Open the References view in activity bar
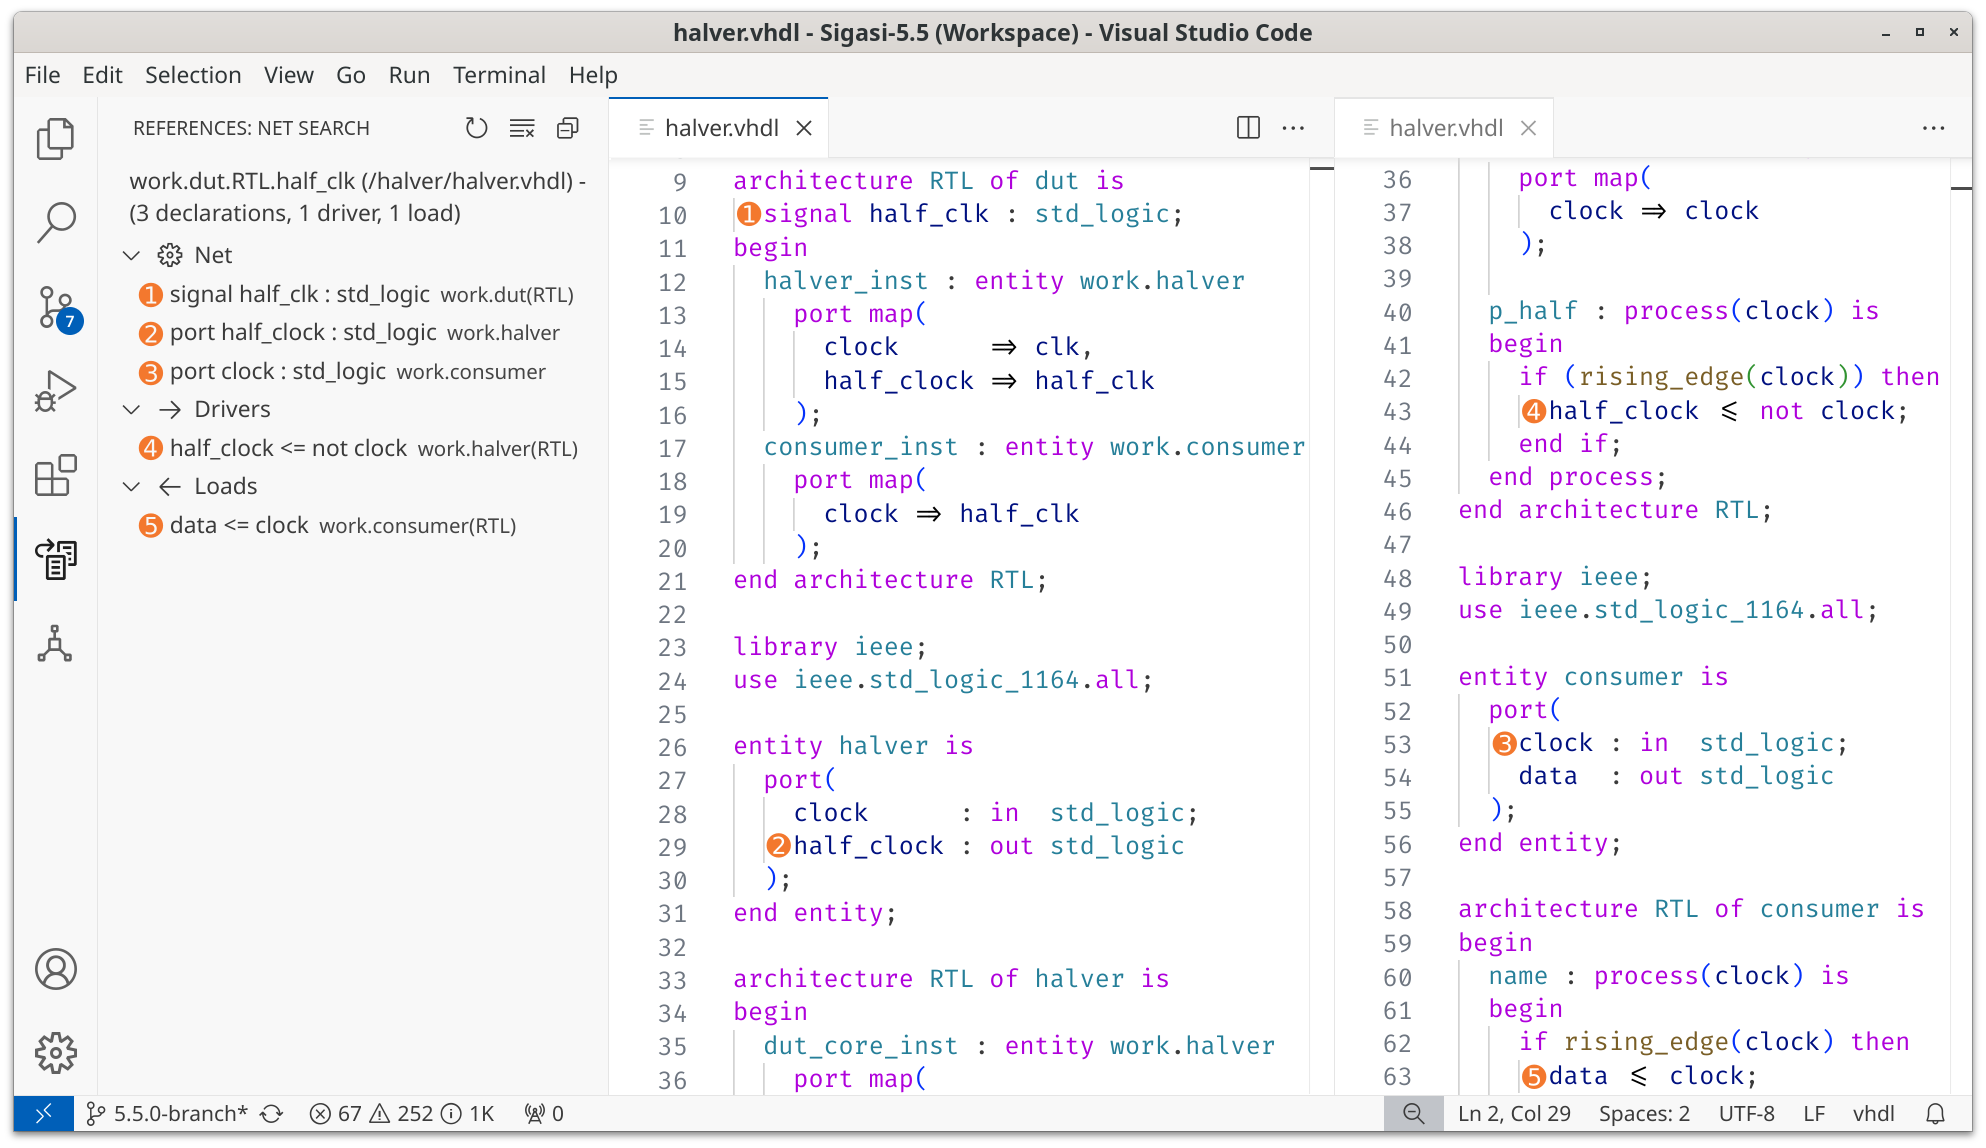 pyautogui.click(x=56, y=559)
